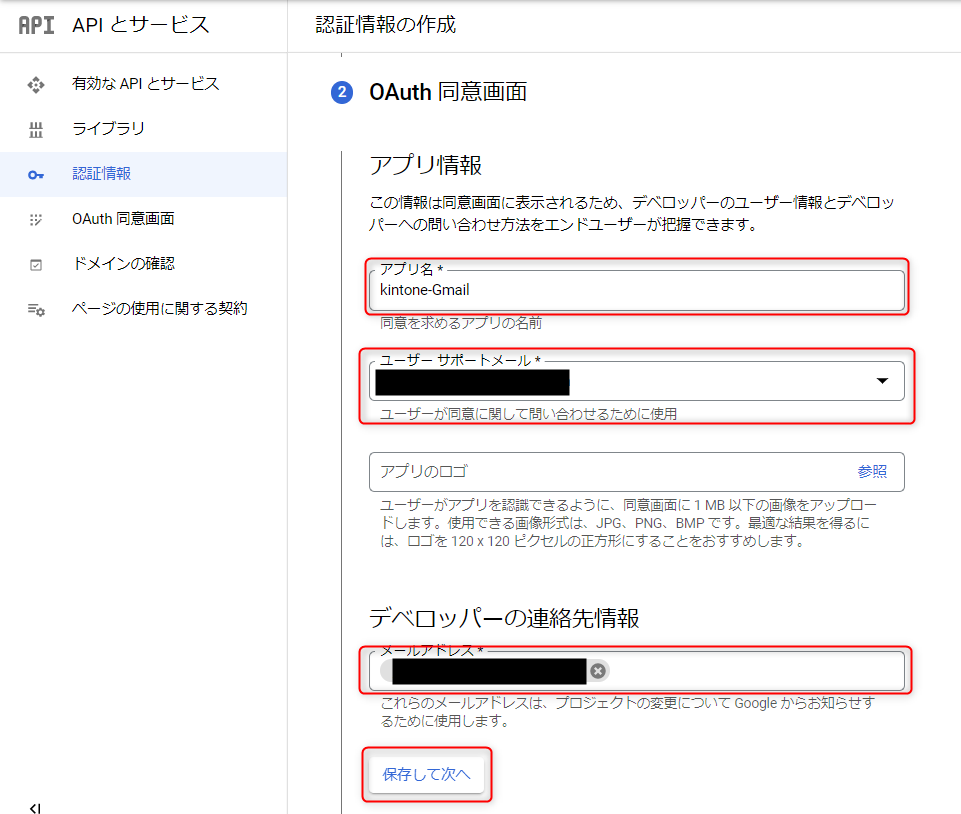Click inside the developer メールアドレス field

[750, 671]
